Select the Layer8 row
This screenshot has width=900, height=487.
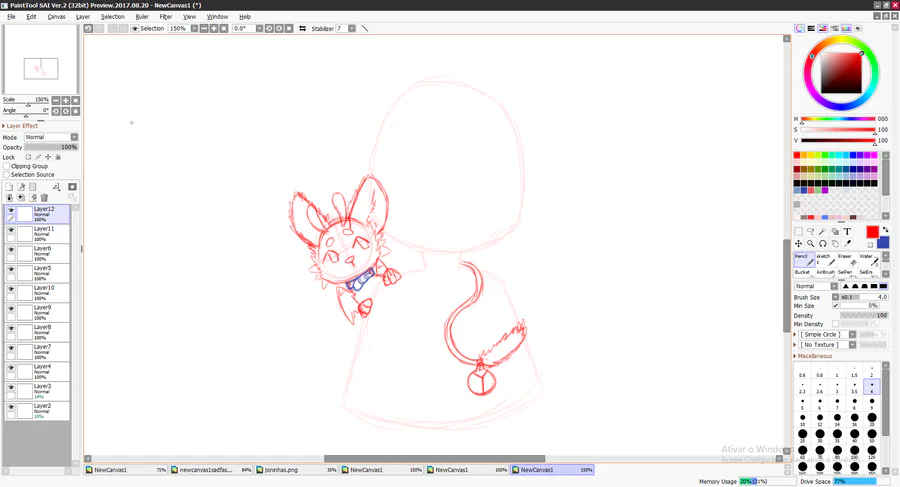pos(37,332)
